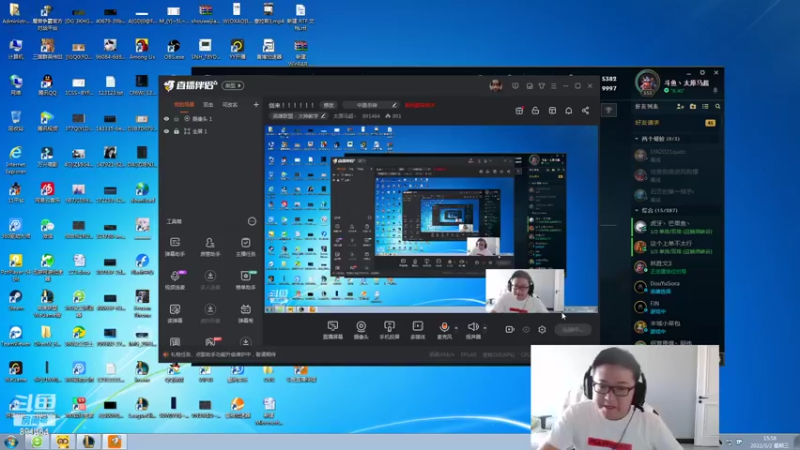Open game client profile avatar
800x450 pixels.
click(x=647, y=82)
